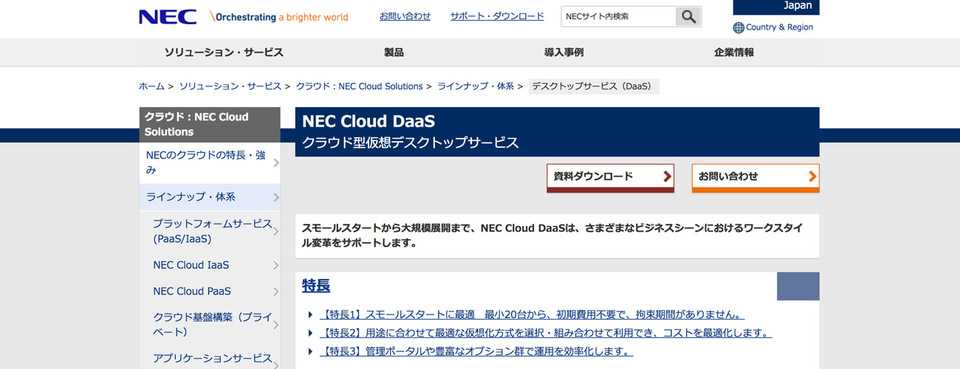Click ホーム breadcrumb link

click(x=151, y=86)
